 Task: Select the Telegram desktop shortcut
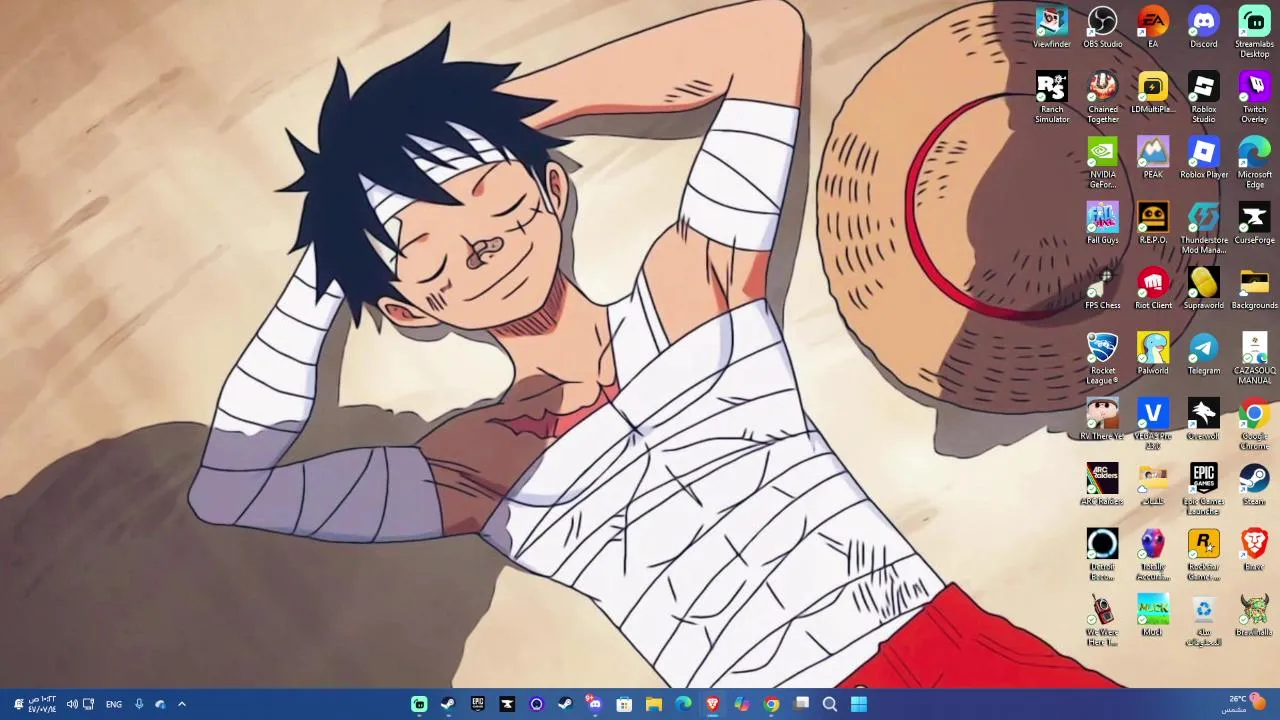[1204, 354]
